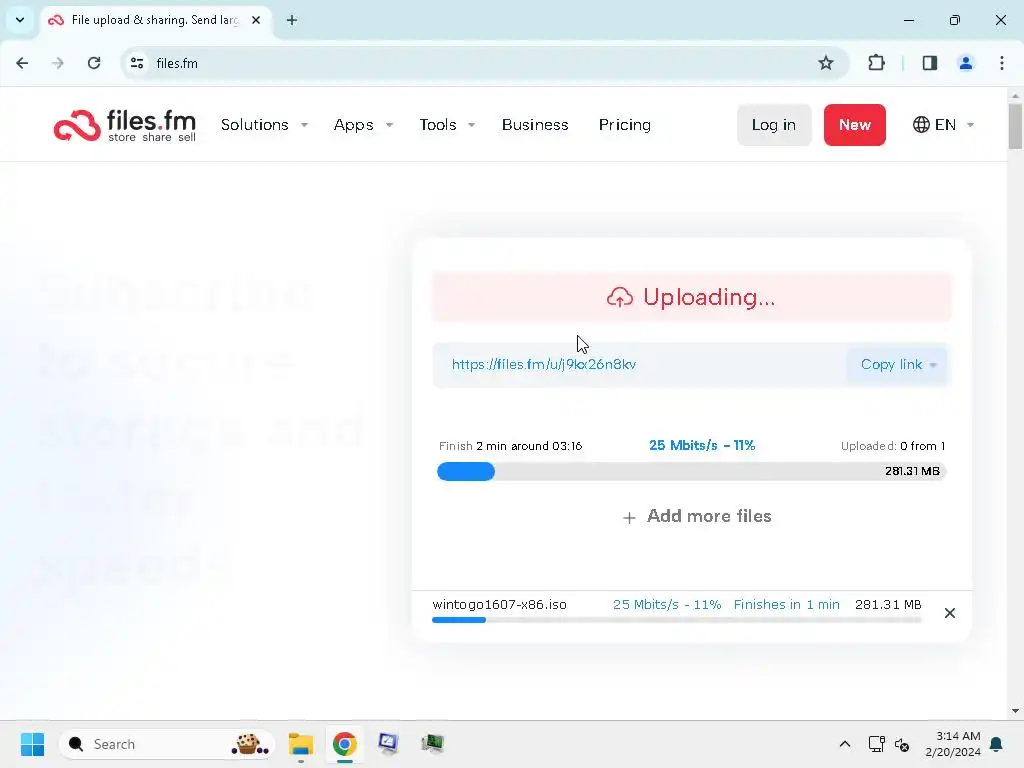Click the 25 Mbits/s - 11% speed text
The height and width of the screenshot is (768, 1024).
pyautogui.click(x=701, y=445)
